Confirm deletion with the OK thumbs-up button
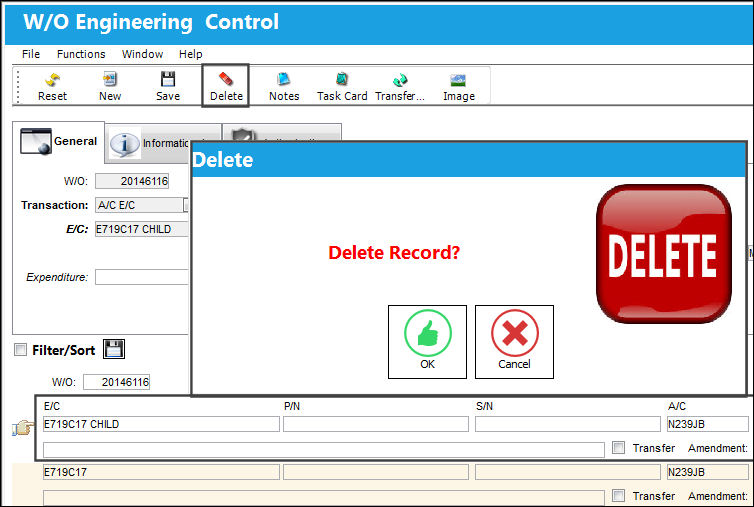 (427, 342)
